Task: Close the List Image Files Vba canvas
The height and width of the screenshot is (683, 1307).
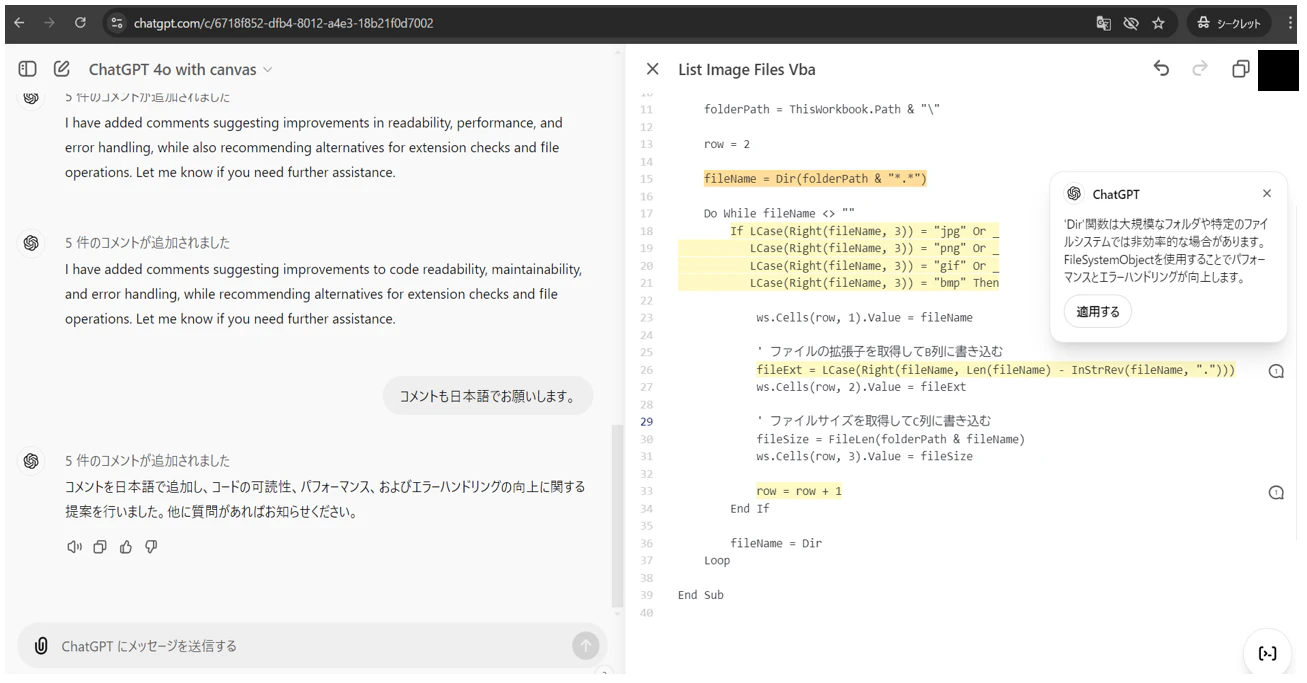Action: tap(653, 69)
